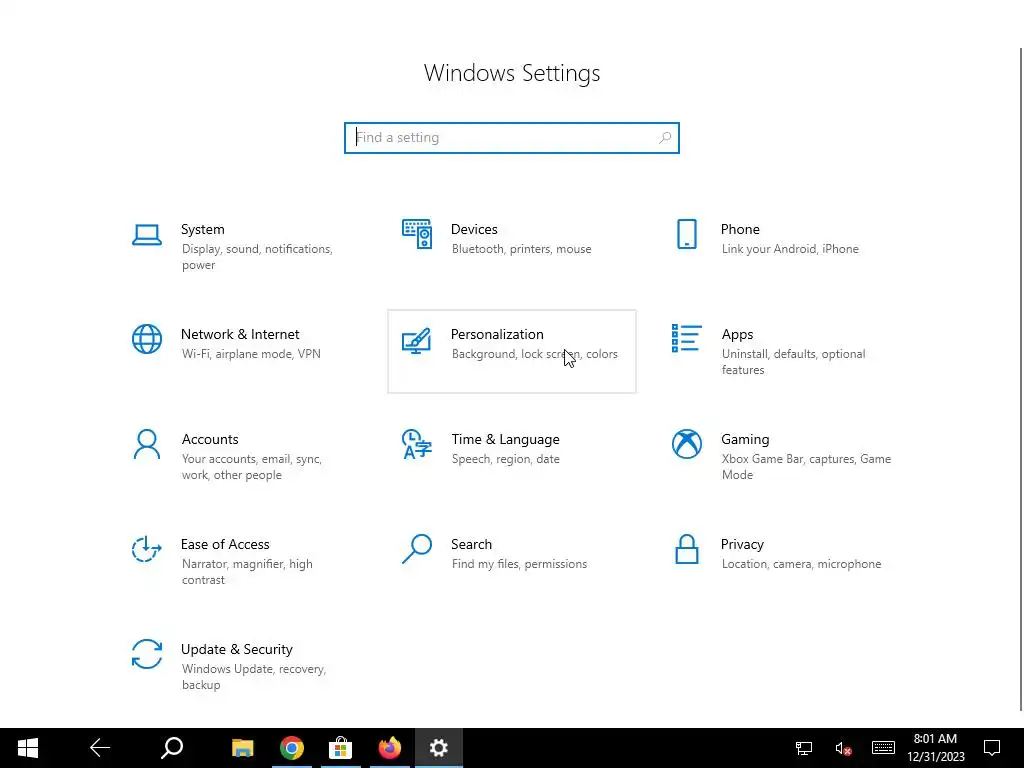
Task: Click the 'Gaming' heading text
Action: [745, 440]
